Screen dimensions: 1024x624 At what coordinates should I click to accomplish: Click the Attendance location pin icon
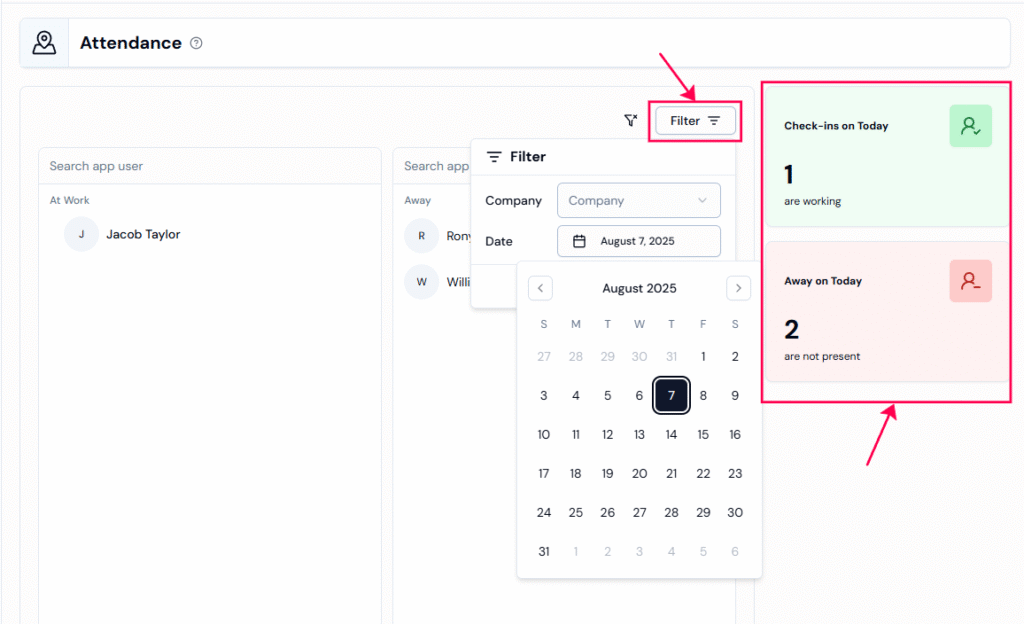[x=44, y=43]
